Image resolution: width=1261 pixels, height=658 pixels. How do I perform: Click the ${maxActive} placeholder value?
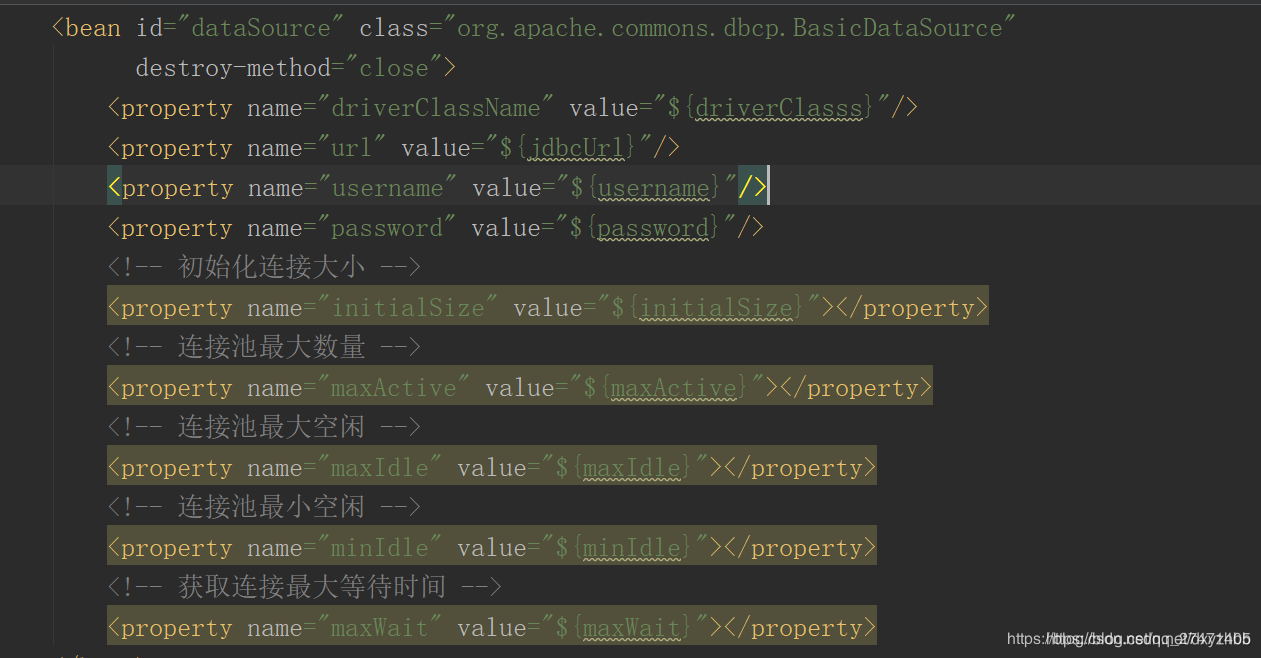click(666, 388)
